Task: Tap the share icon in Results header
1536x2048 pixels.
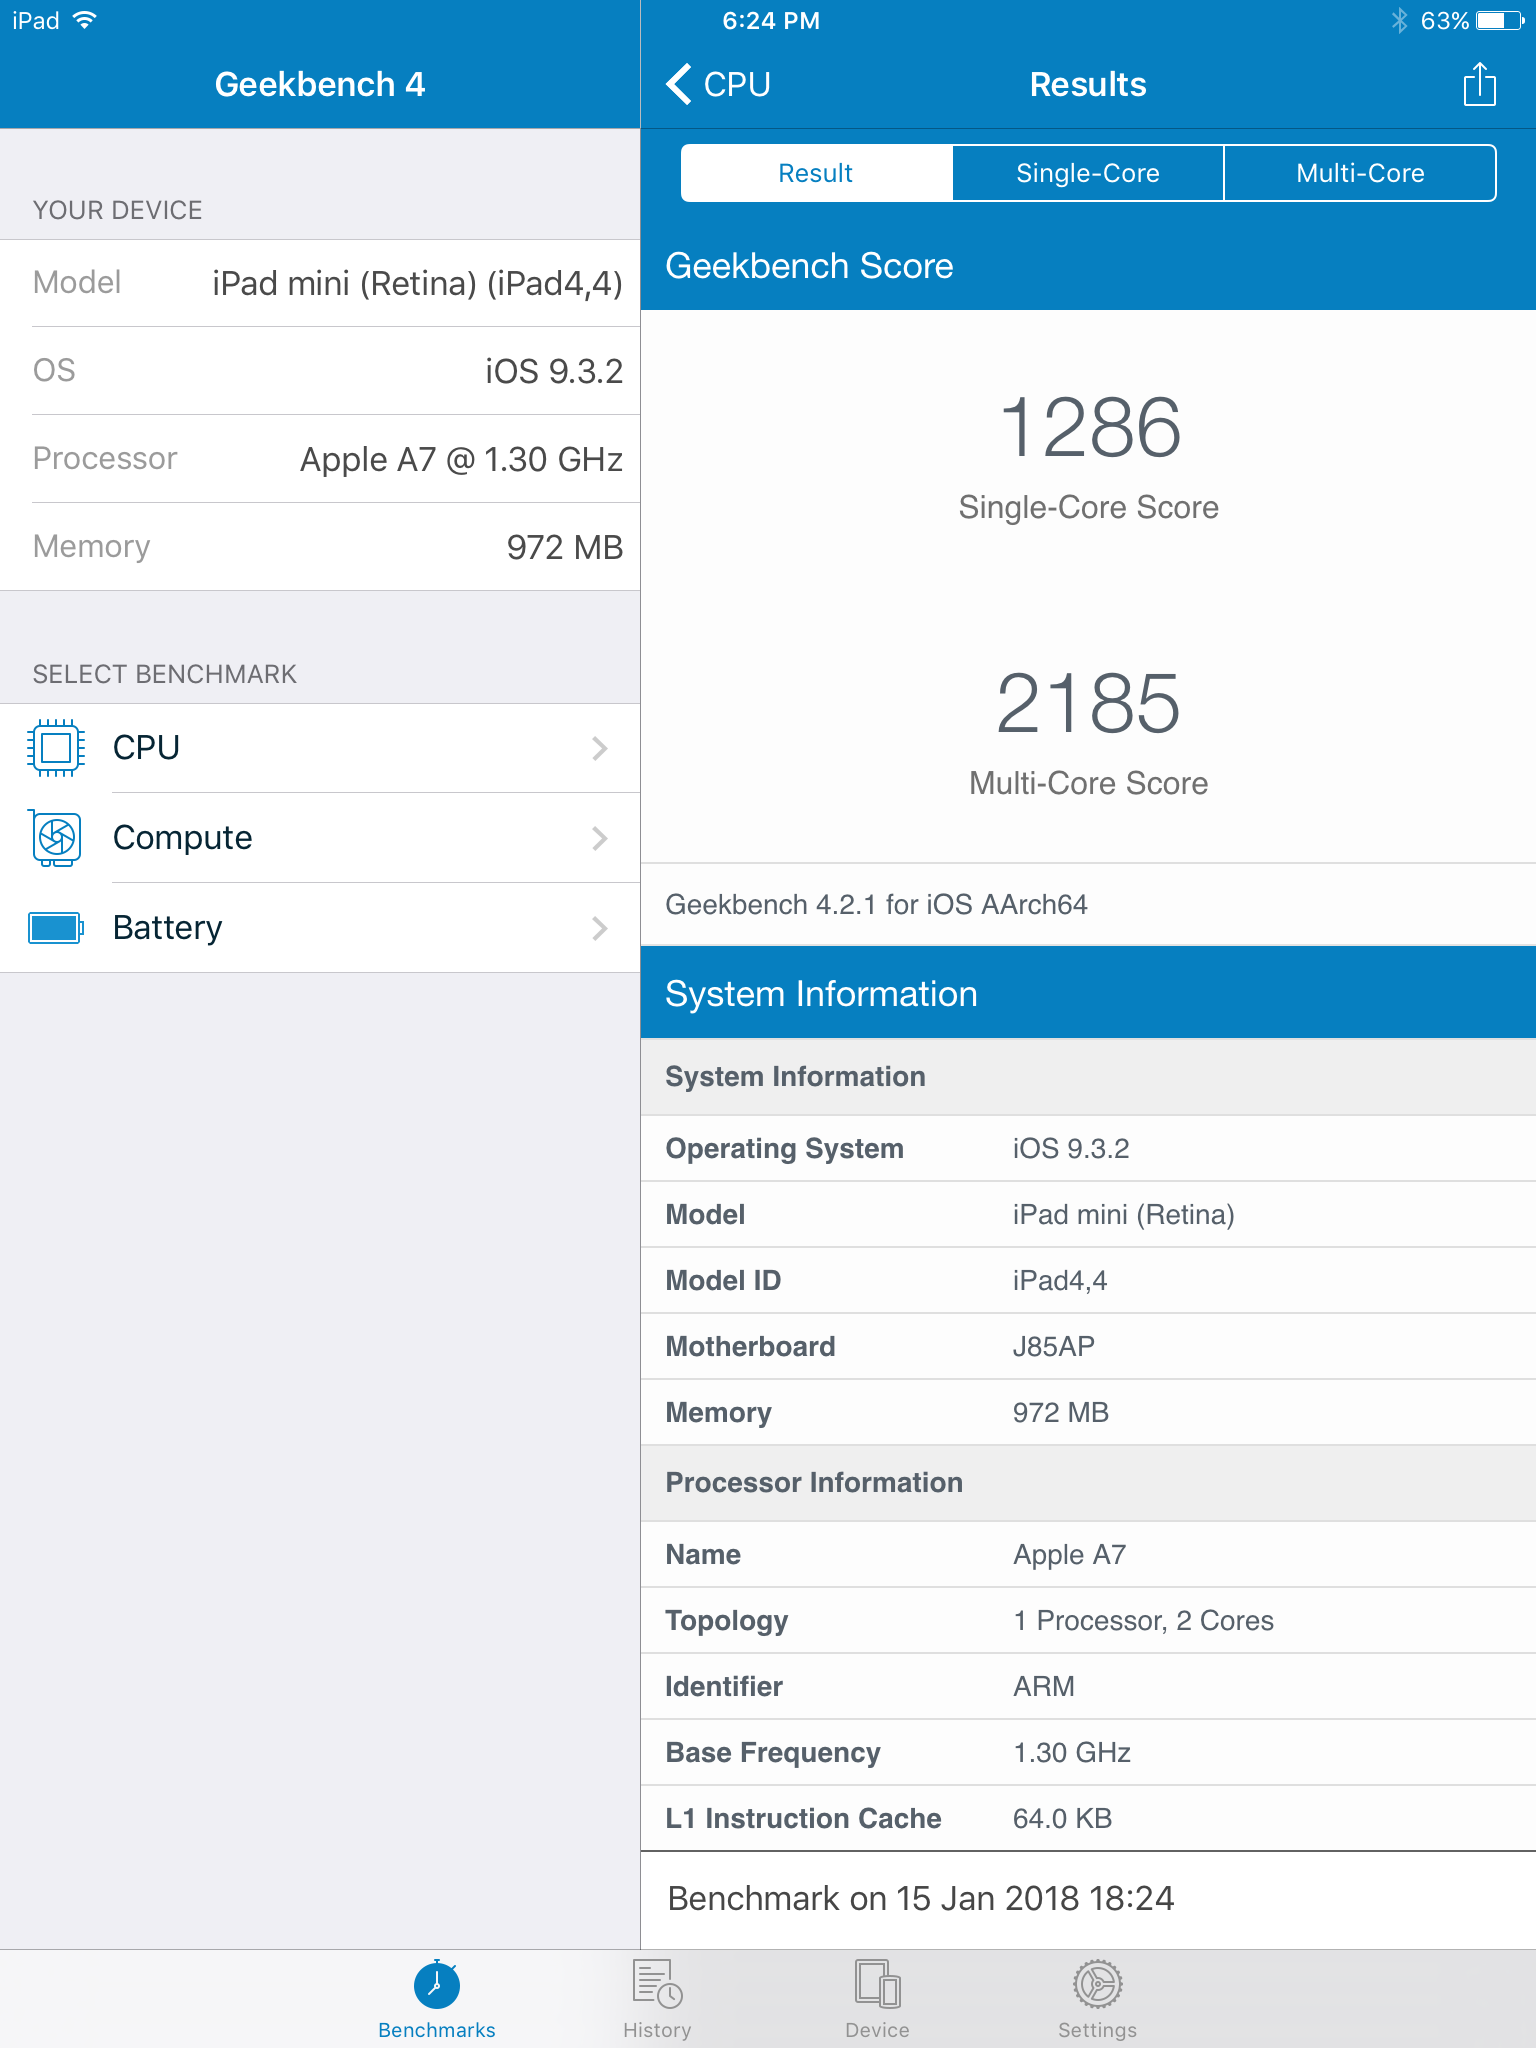Action: tap(1479, 84)
